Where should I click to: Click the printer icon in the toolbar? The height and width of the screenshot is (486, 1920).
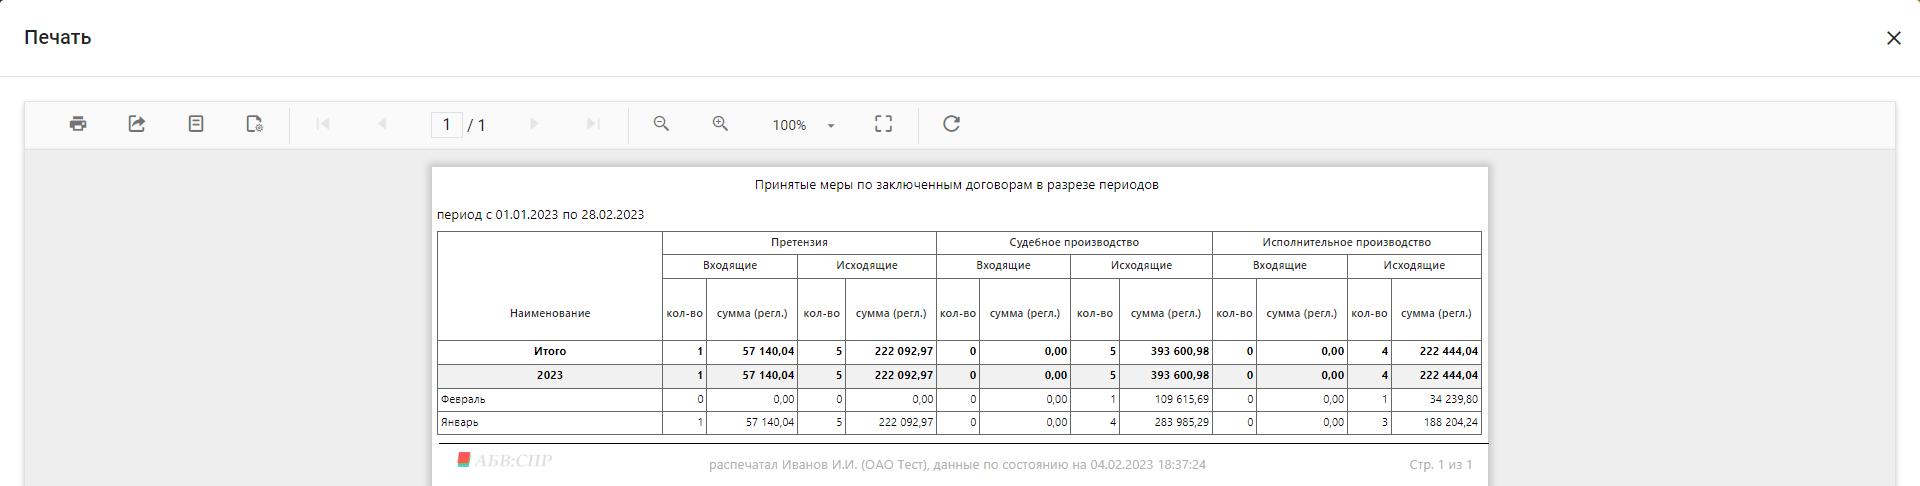[x=78, y=124]
